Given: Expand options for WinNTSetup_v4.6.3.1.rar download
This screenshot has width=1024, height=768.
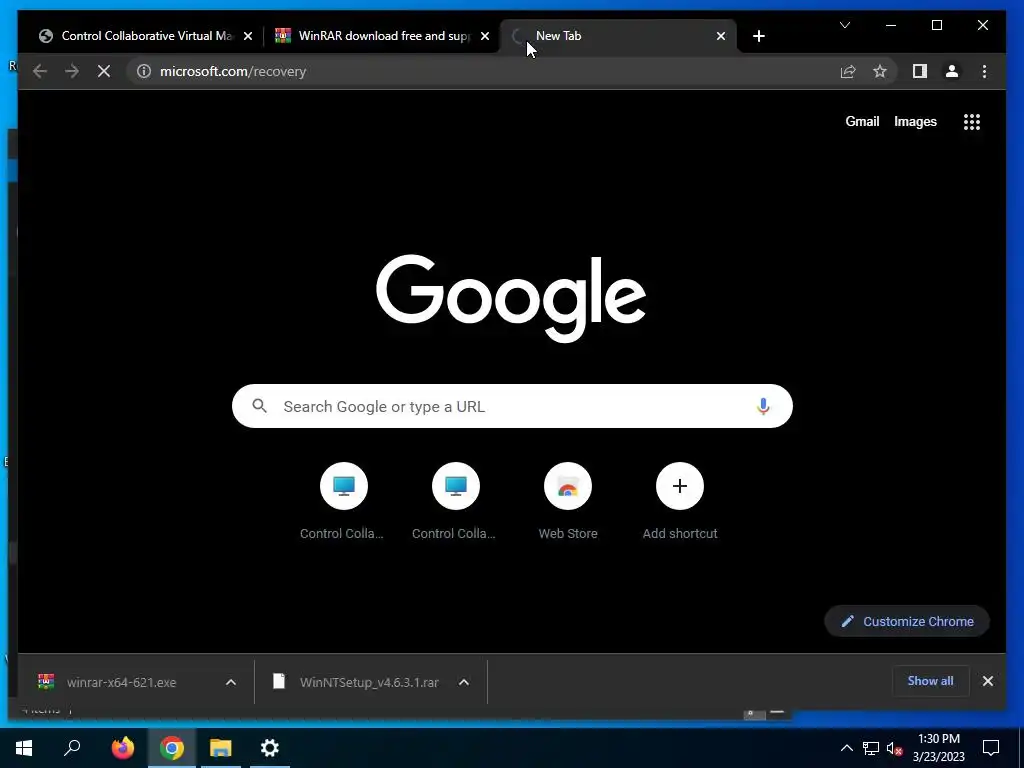Looking at the screenshot, I should [x=464, y=682].
